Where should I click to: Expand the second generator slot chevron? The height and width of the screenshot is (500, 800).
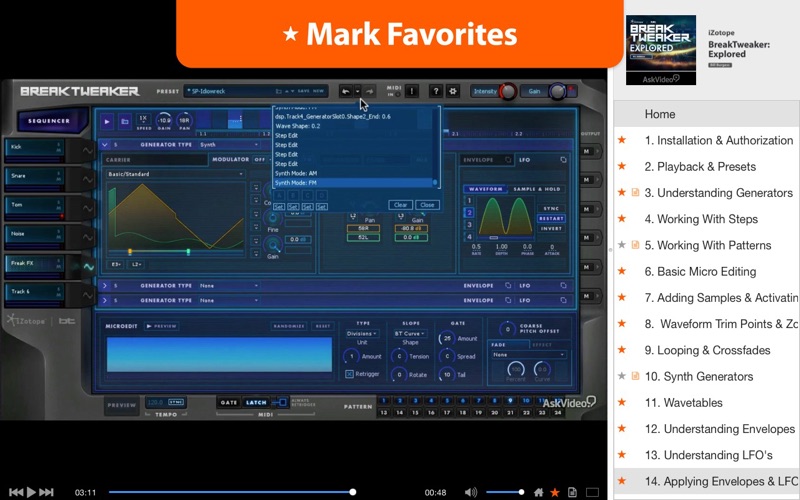[x=105, y=286]
